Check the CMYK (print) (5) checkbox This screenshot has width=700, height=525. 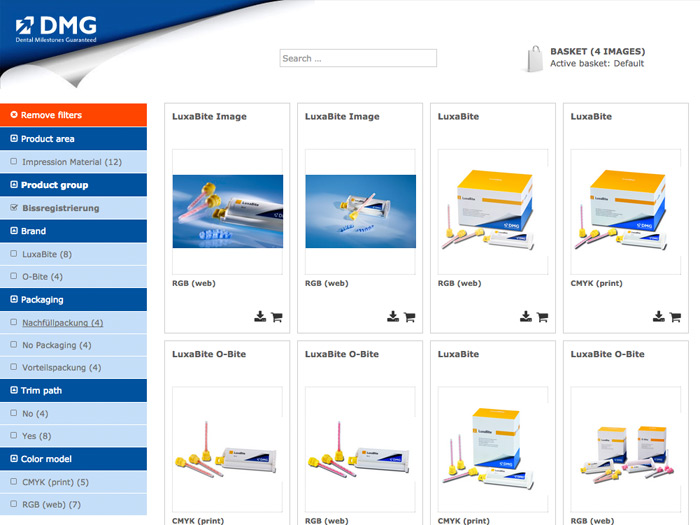14,482
